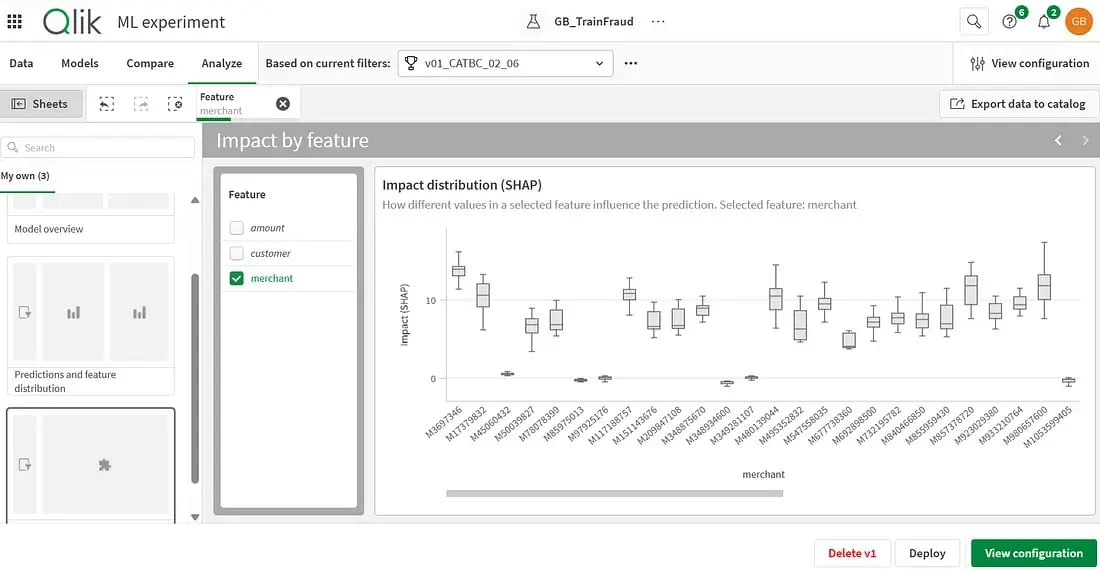This screenshot has width=1100, height=570.
Task: Check the customer feature checkbox
Action: [237, 253]
